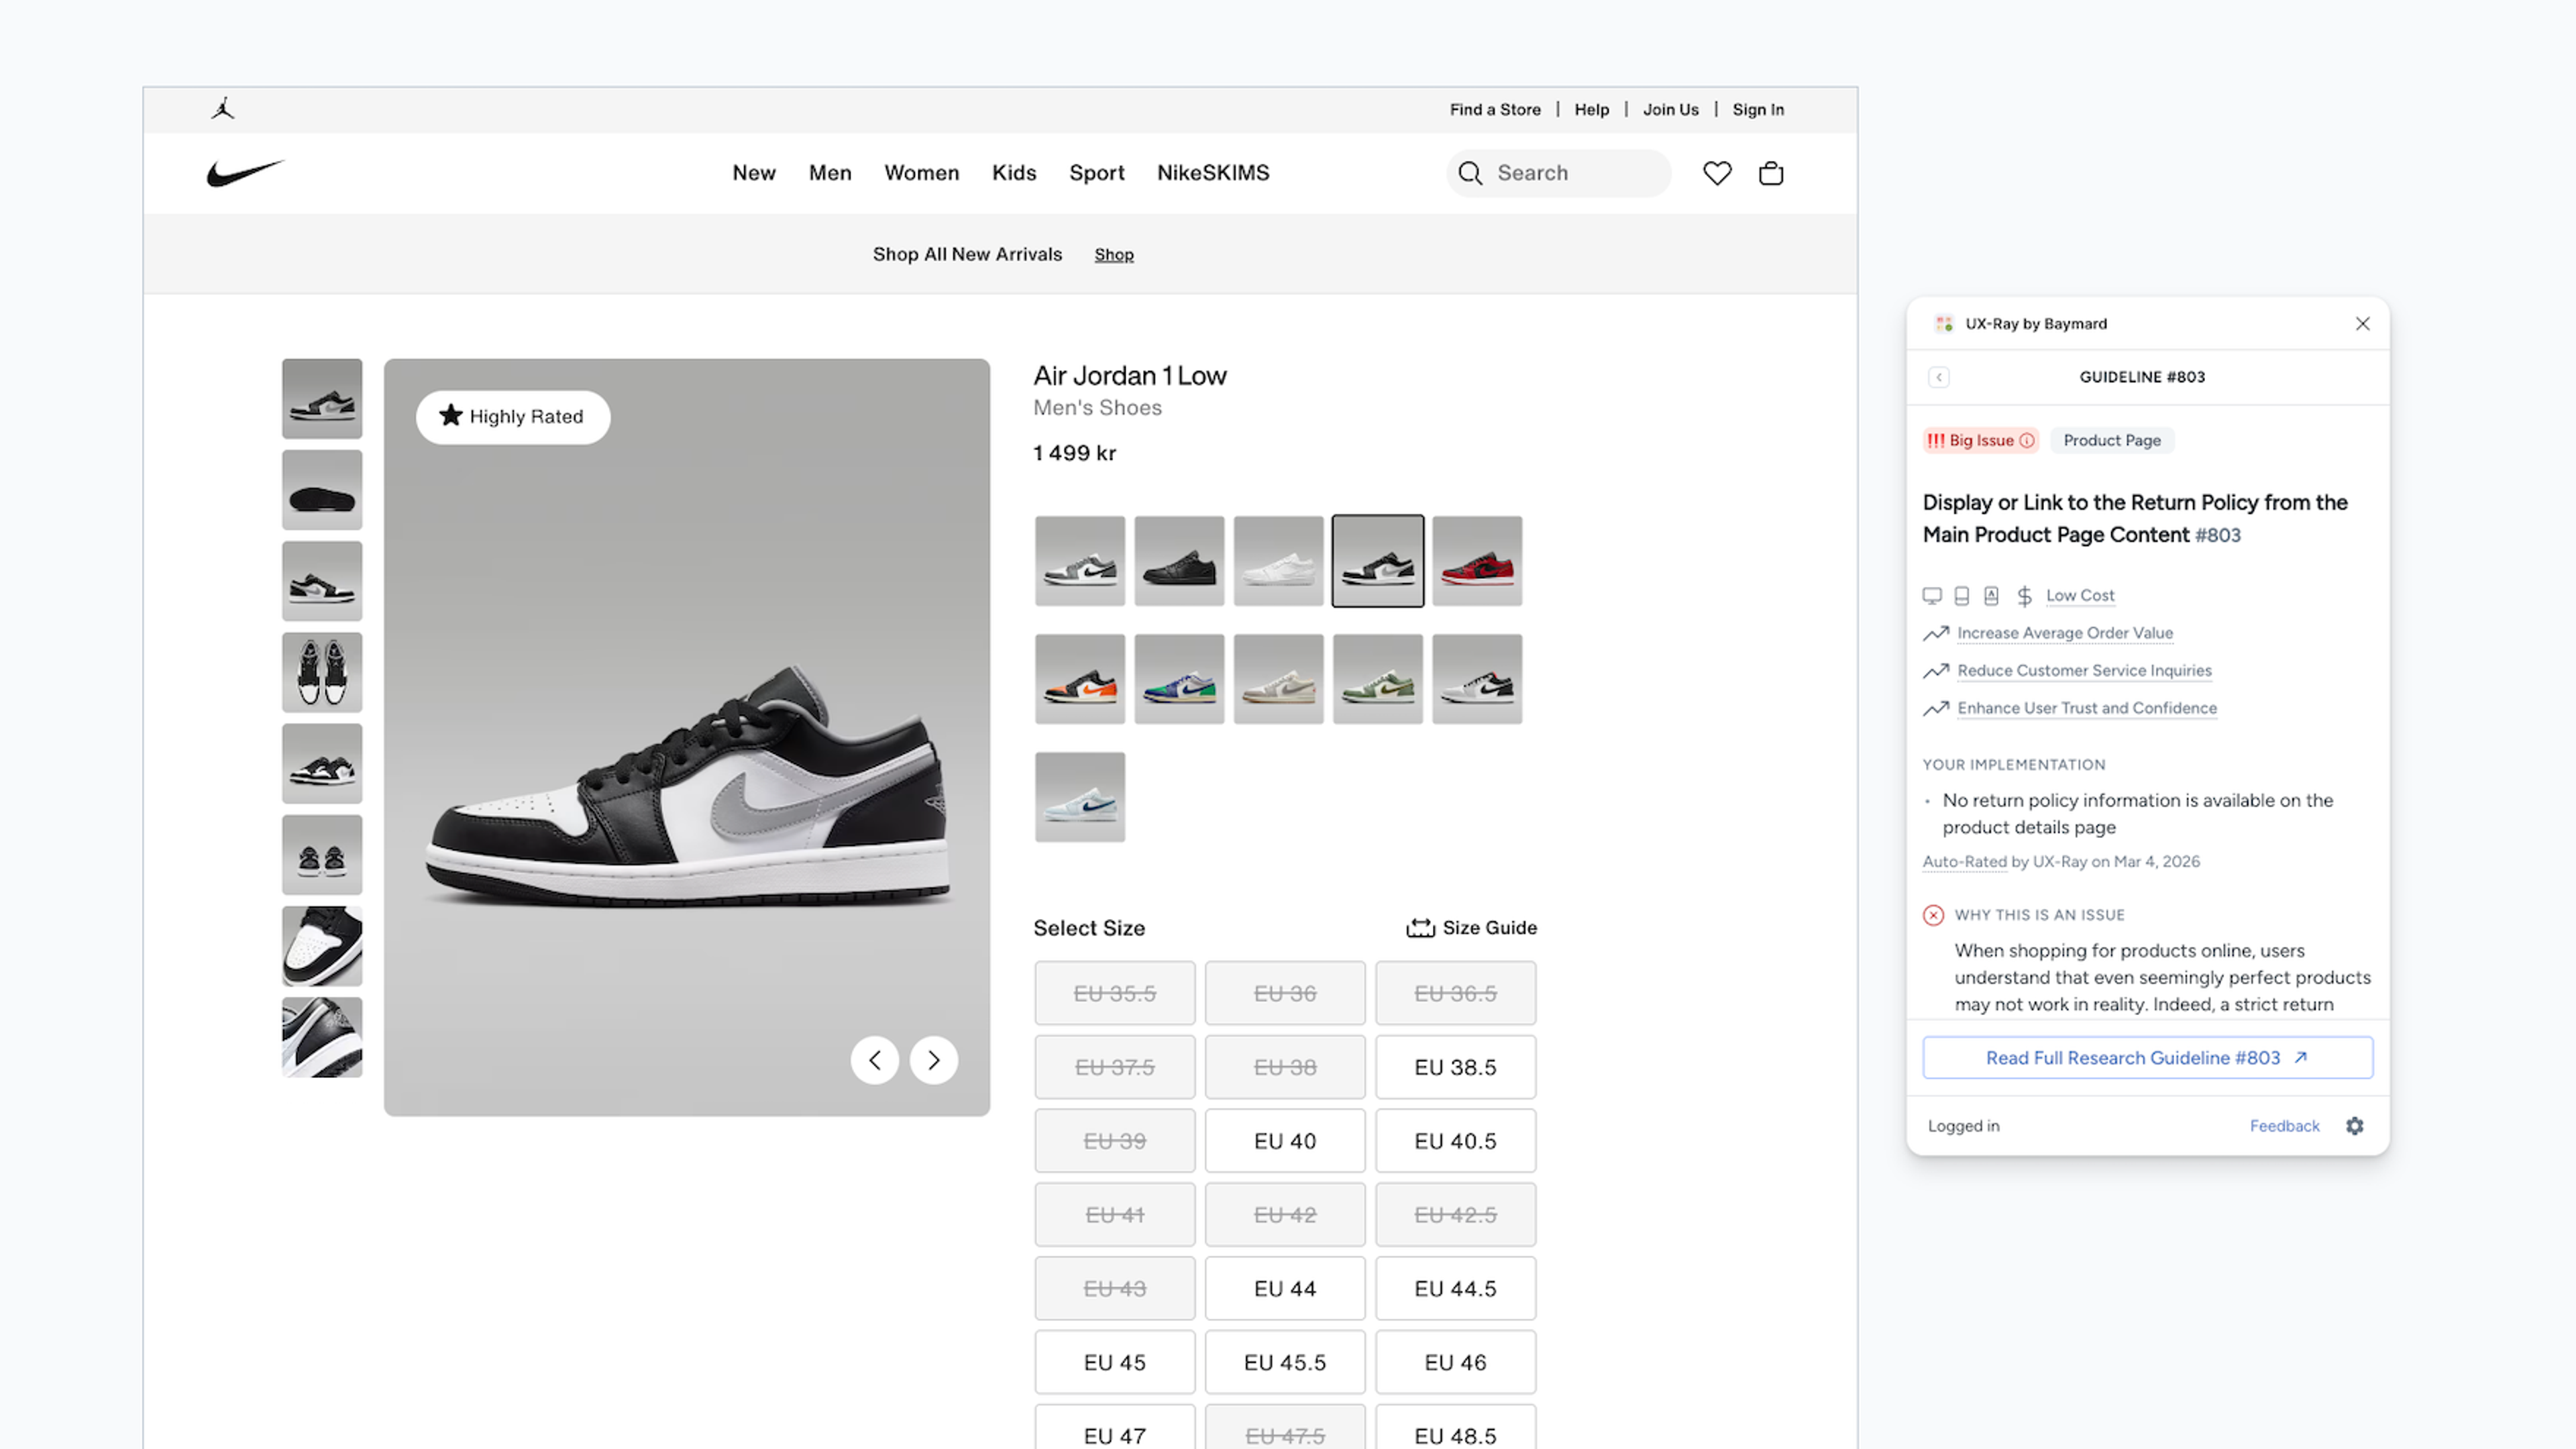Click the Size Guide ruler icon
This screenshot has width=2576, height=1449.
[x=1420, y=928]
